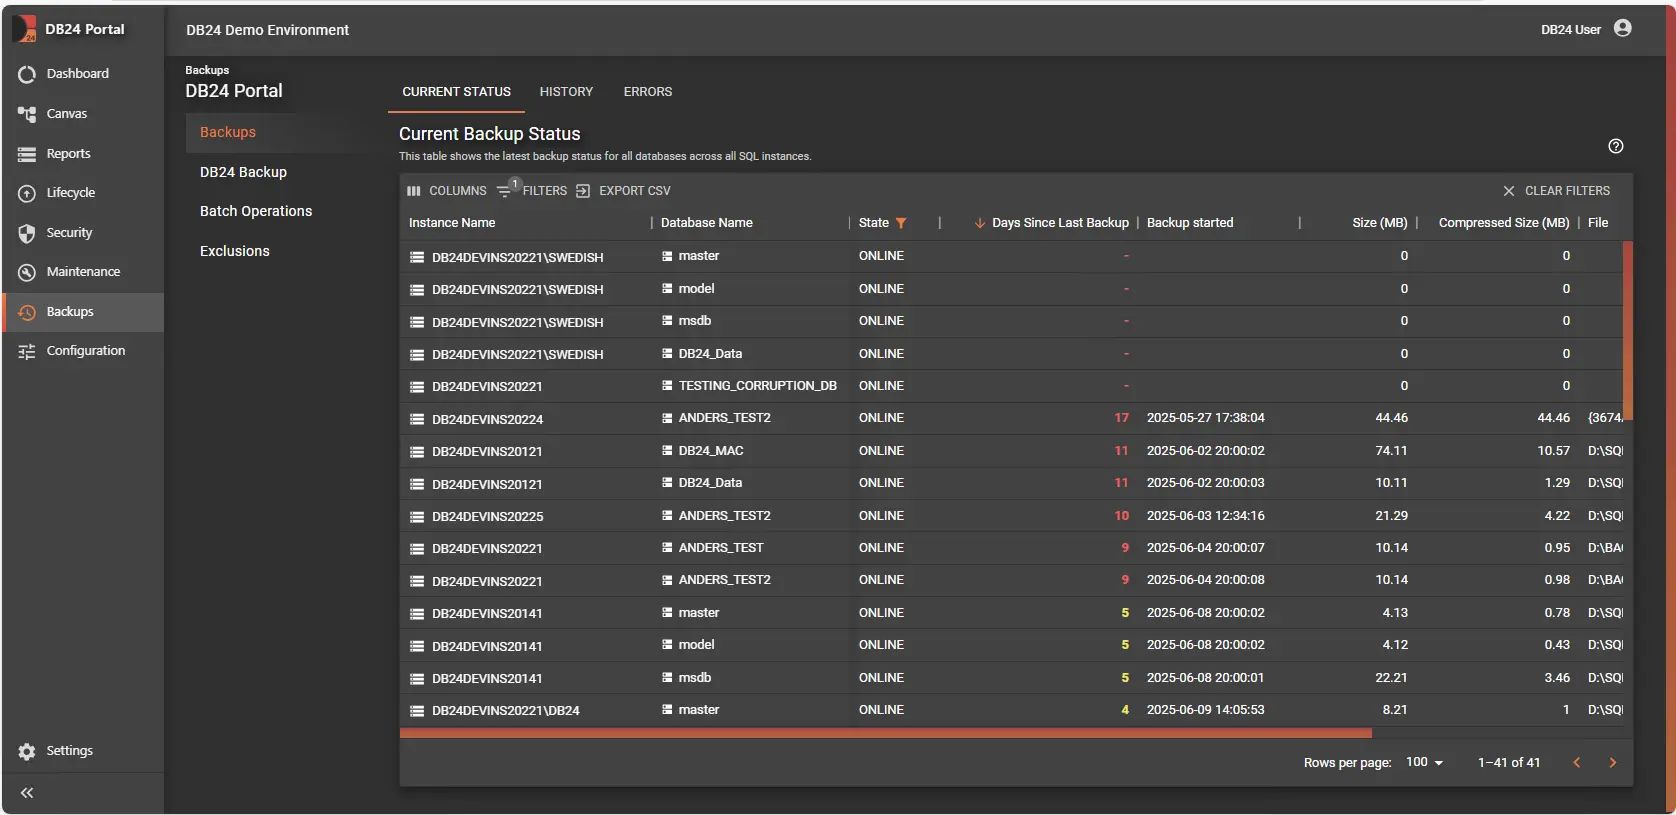Switch to the ERRORS tab
Viewport: 1676px width, 815px height.
(x=647, y=92)
